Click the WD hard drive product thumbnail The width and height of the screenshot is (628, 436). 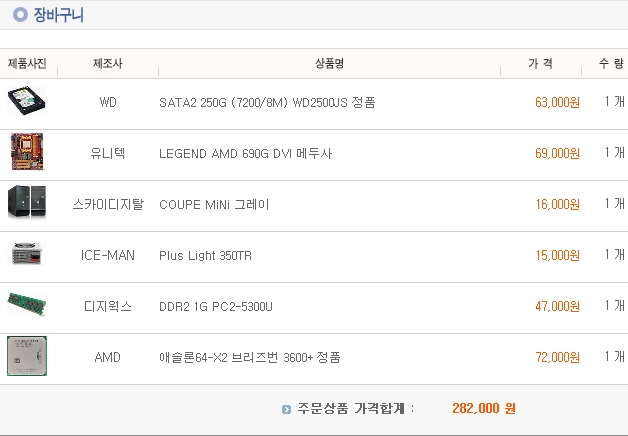coord(27,100)
